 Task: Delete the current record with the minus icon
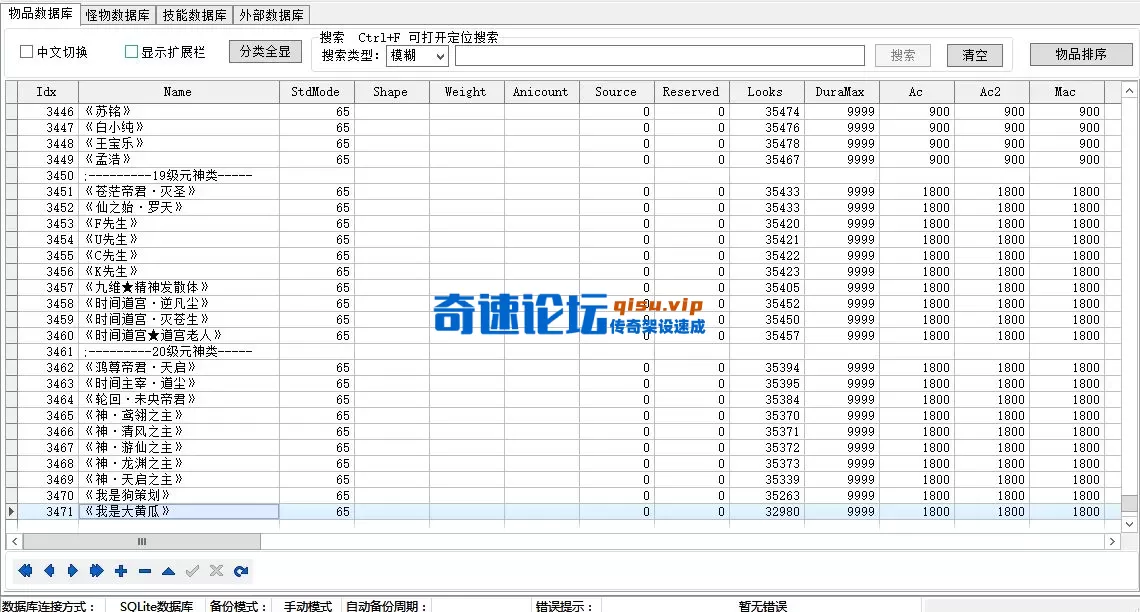[143, 570]
